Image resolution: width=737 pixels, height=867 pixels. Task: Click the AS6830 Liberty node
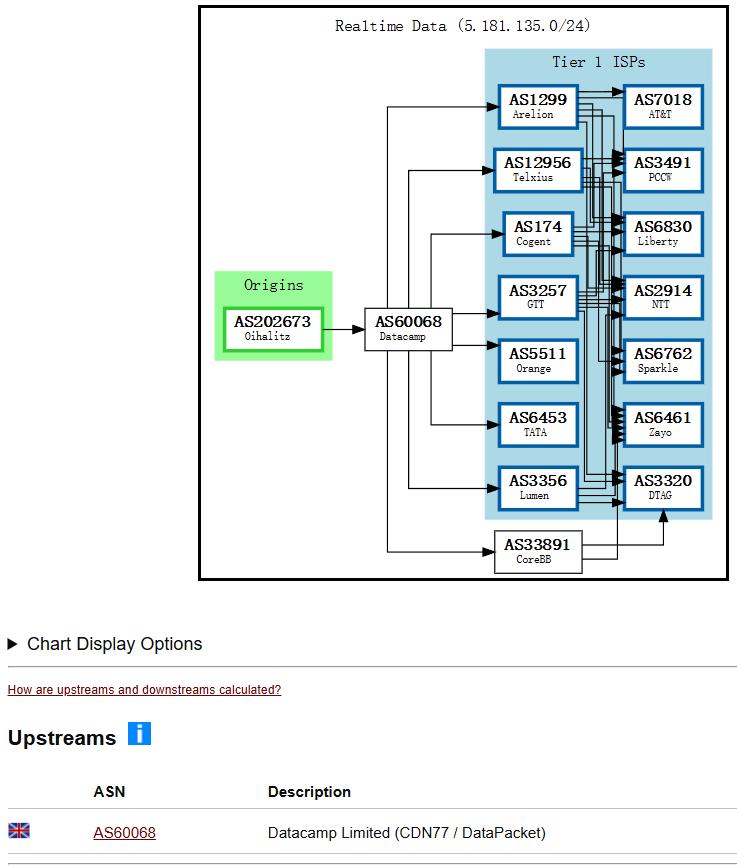click(x=663, y=234)
